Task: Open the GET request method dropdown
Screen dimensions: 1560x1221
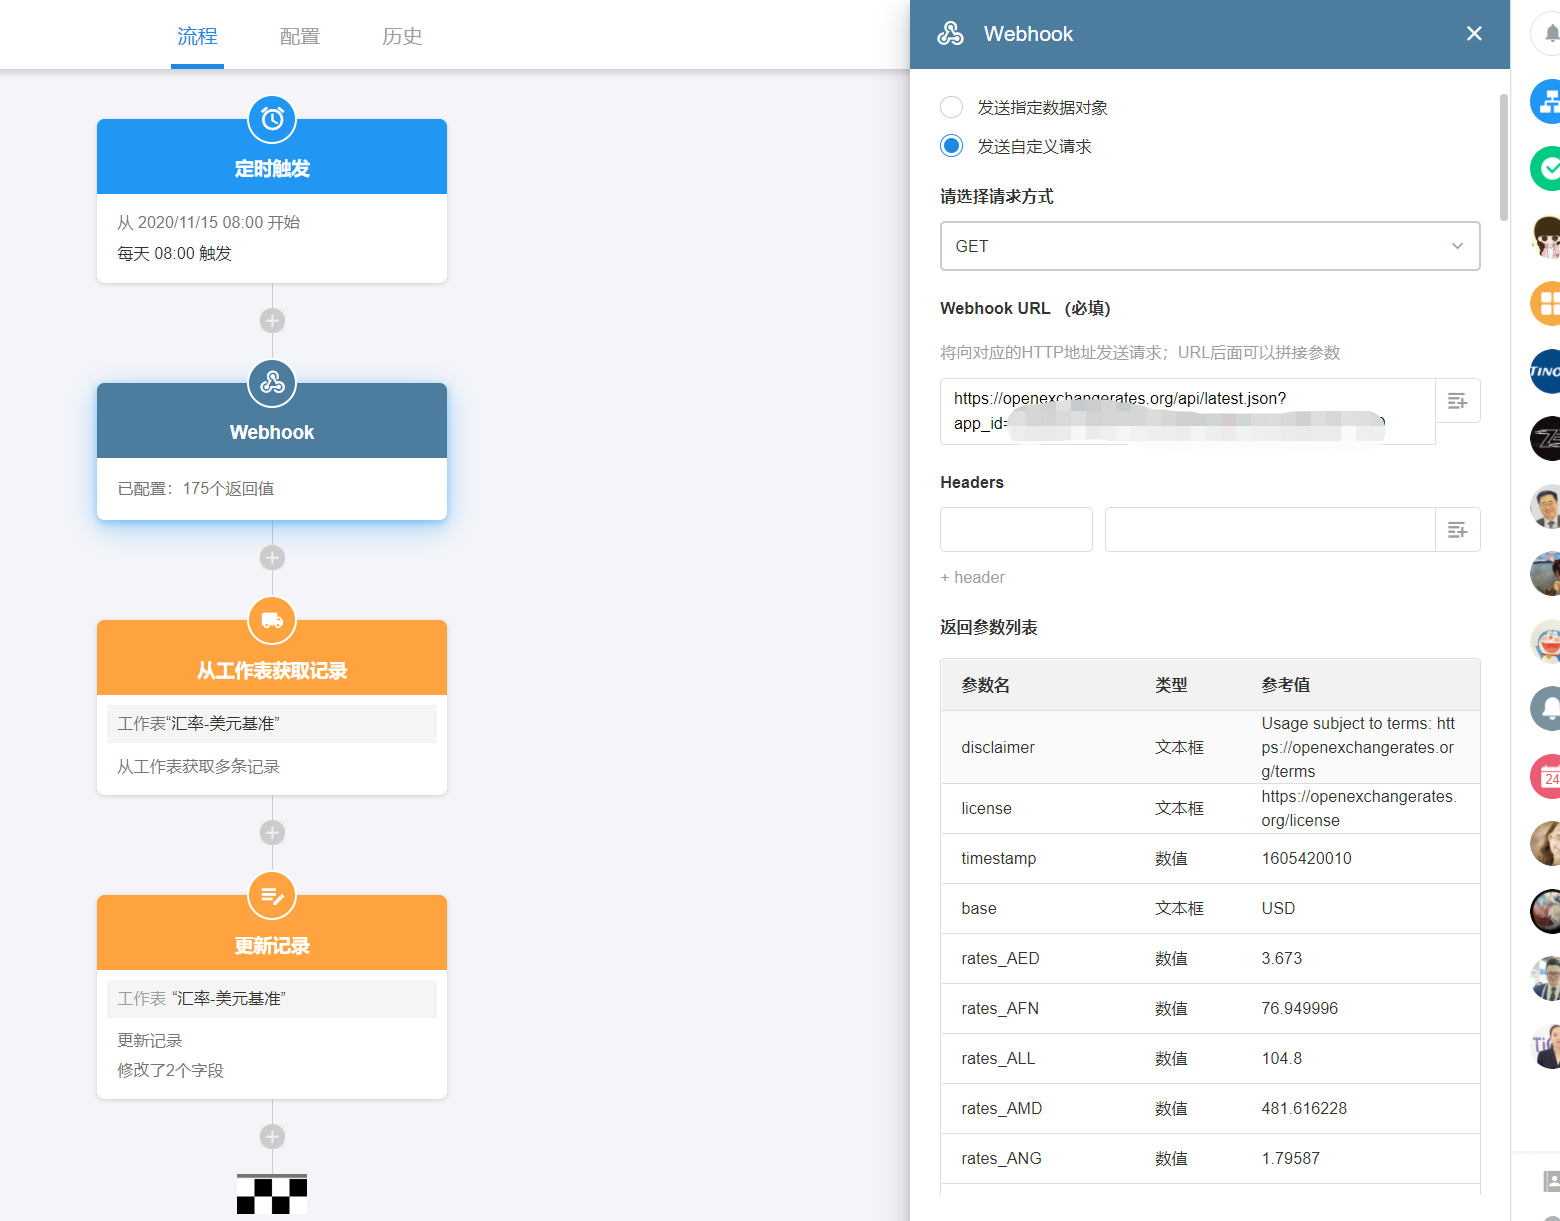Action: 1209,246
